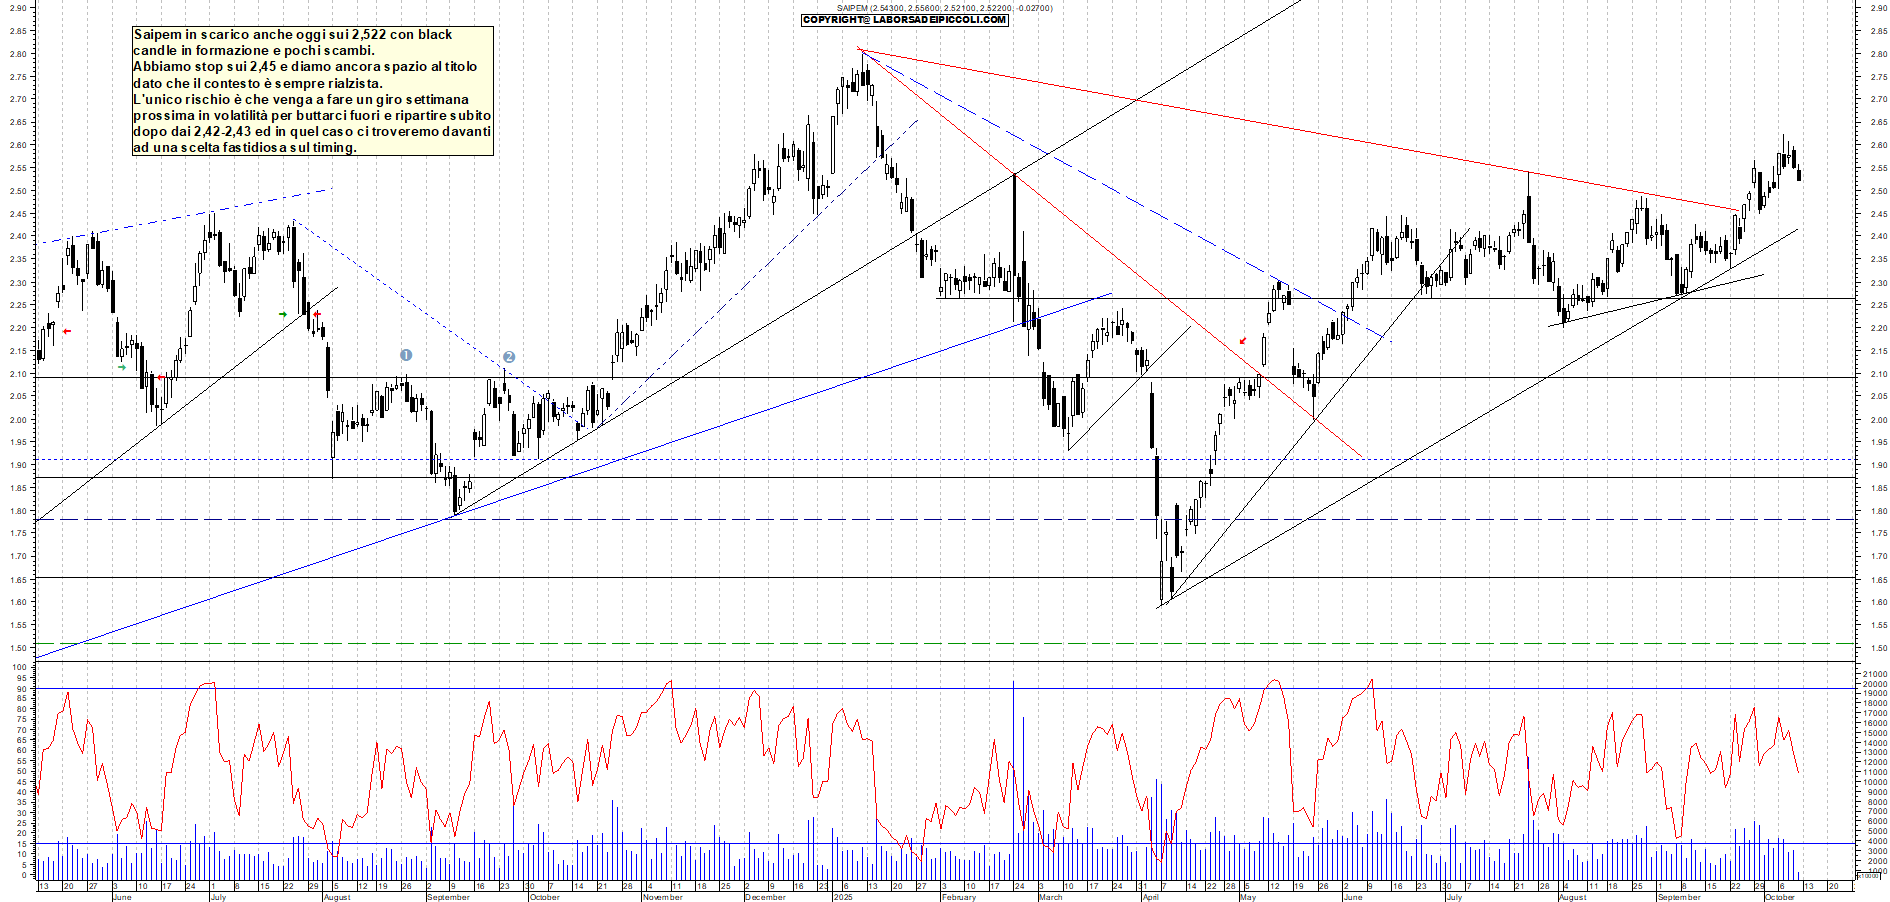
Task: Click the SAIPEM price title at top
Action: point(944,8)
